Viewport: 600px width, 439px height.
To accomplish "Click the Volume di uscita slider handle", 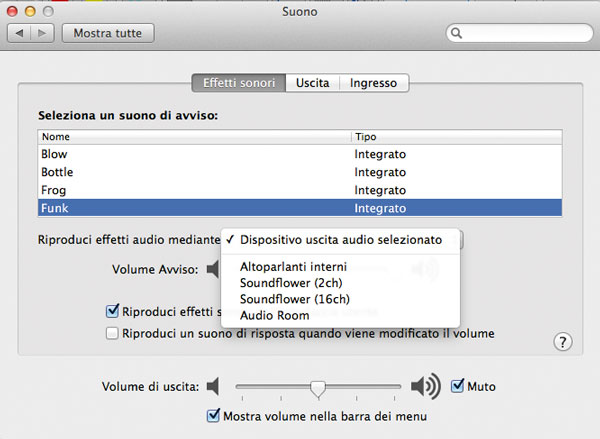I will (318, 388).
